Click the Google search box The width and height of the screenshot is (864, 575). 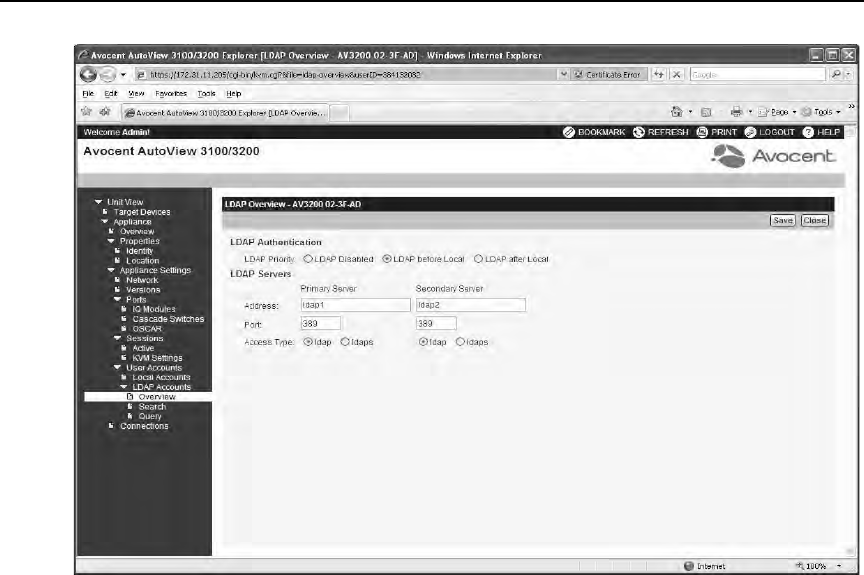pyautogui.click(x=758, y=74)
